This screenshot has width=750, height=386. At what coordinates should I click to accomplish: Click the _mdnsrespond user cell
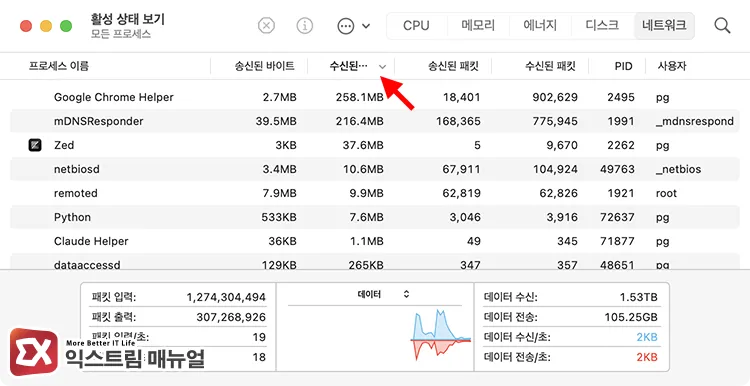point(695,121)
